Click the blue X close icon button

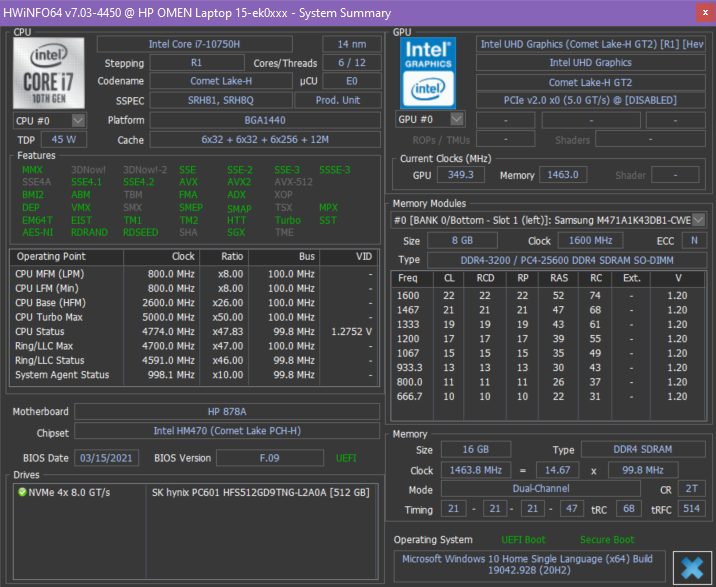point(691,566)
